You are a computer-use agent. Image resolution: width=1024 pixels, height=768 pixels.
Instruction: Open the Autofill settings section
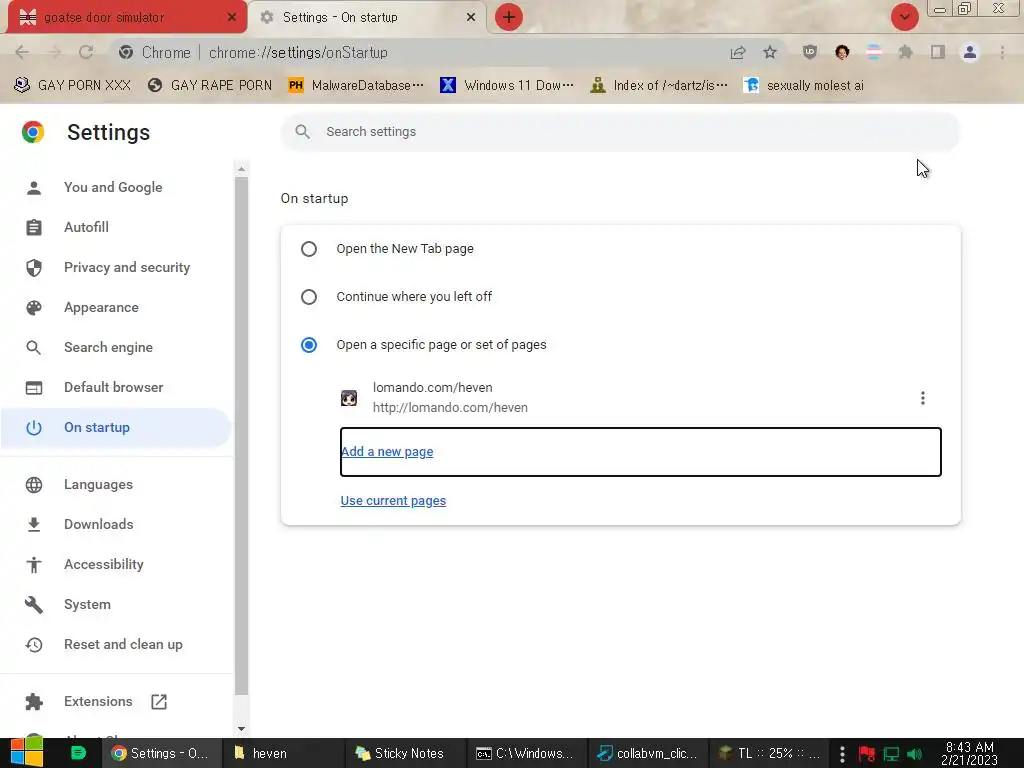click(86, 227)
